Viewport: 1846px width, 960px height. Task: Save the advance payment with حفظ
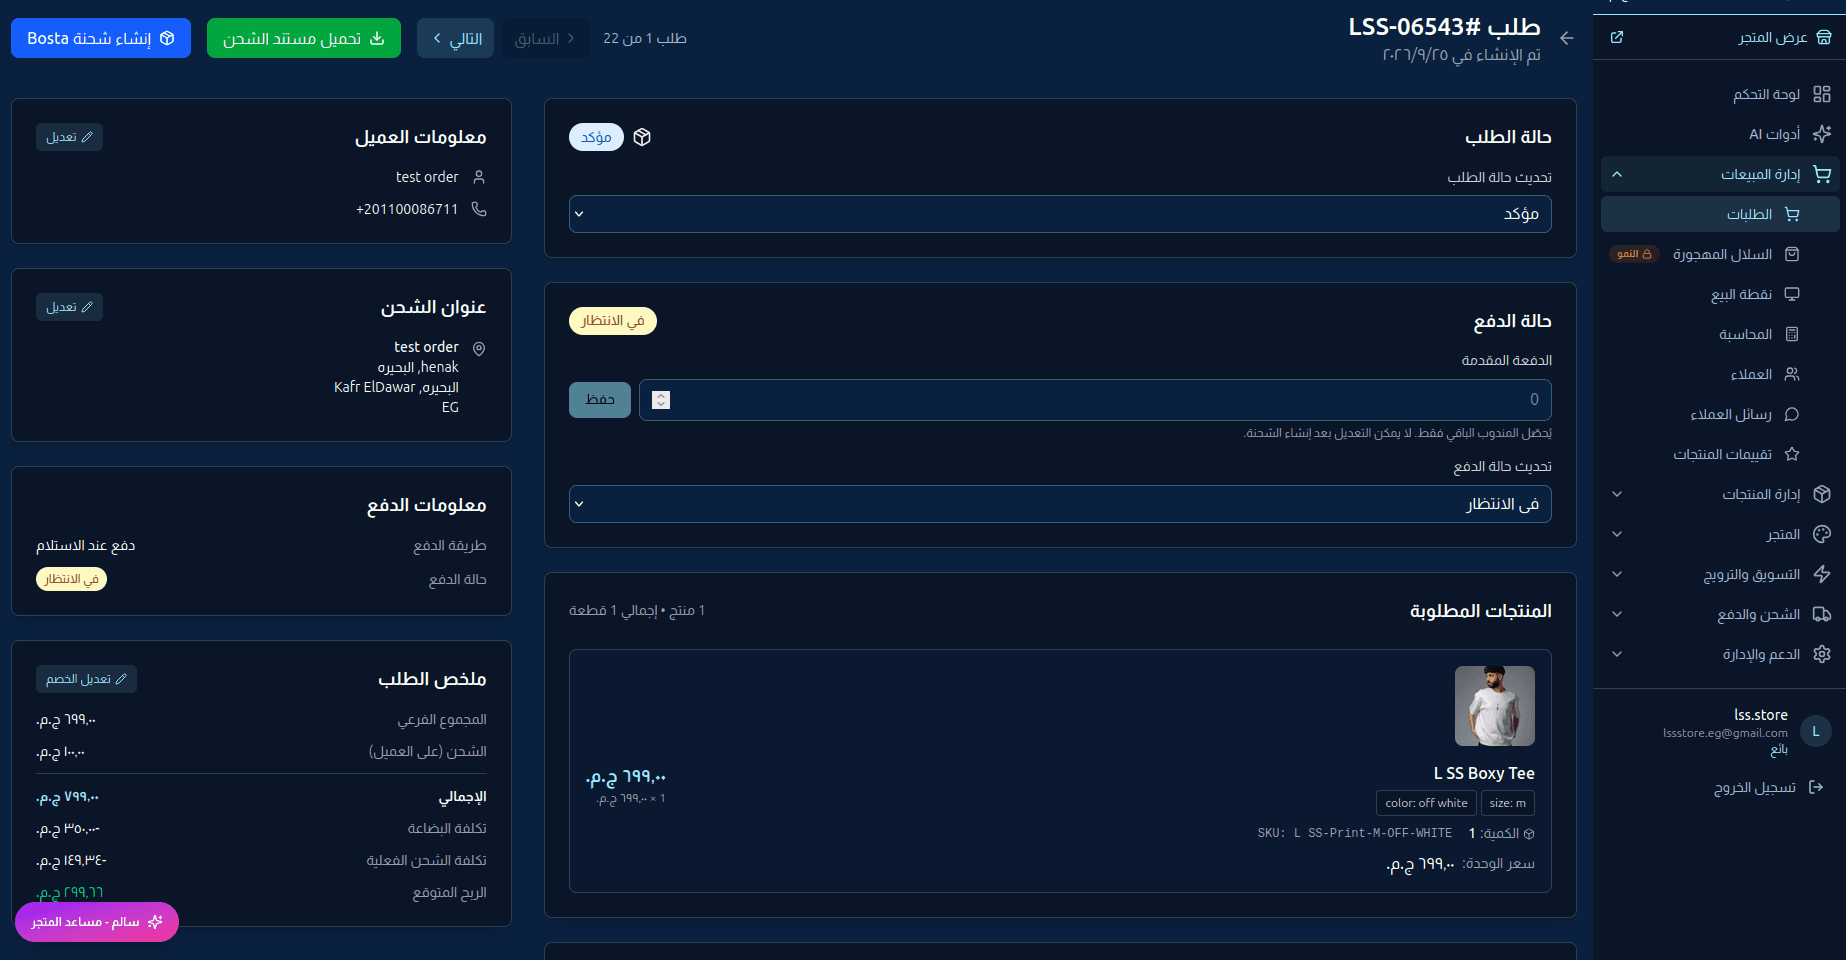(x=600, y=400)
